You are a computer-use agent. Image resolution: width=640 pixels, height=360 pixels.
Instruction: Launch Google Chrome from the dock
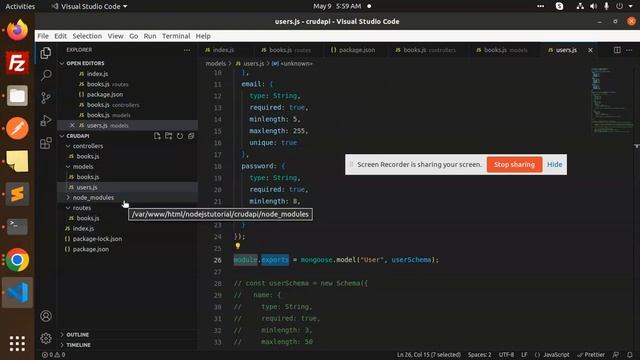(x=17, y=260)
